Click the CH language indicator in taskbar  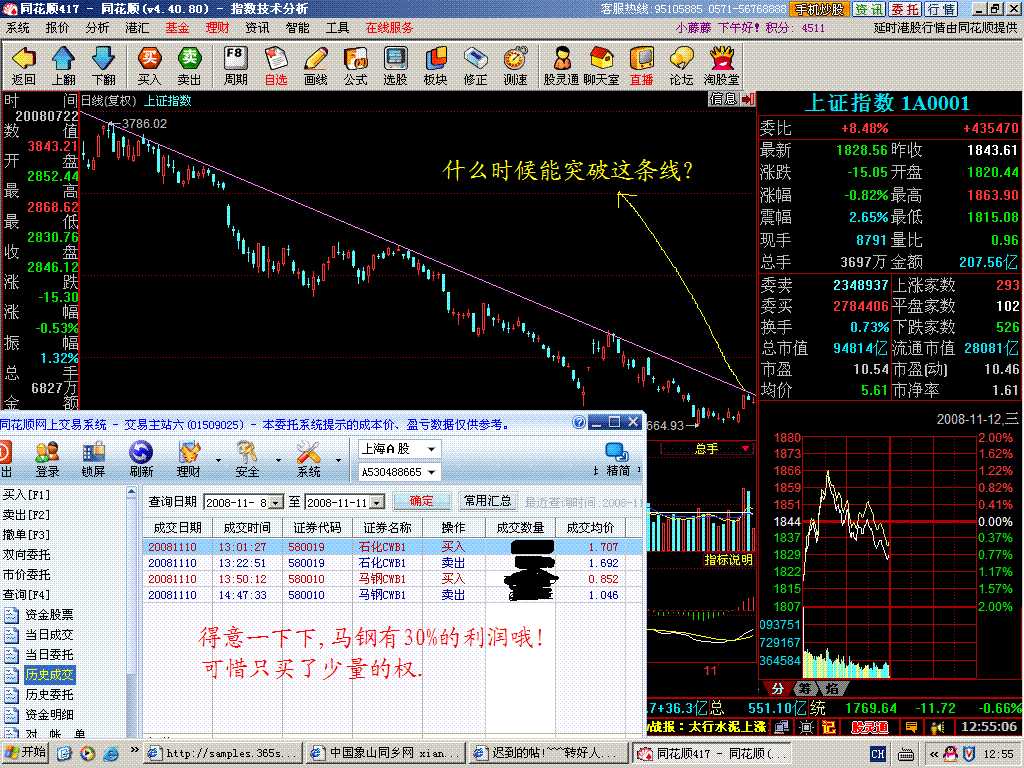(877, 754)
